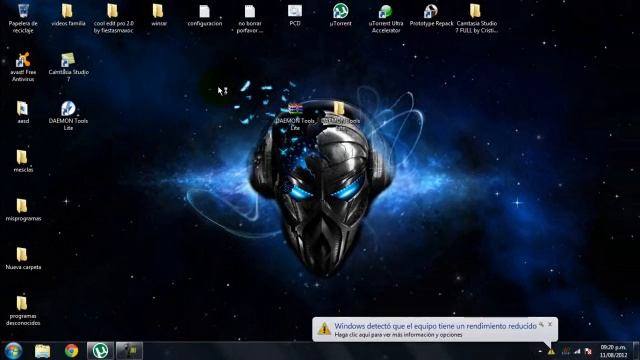Select DAEMON Tools Lite folder icon on skull
Image resolution: width=640 pixels, height=360 pixels.
pos(340,116)
